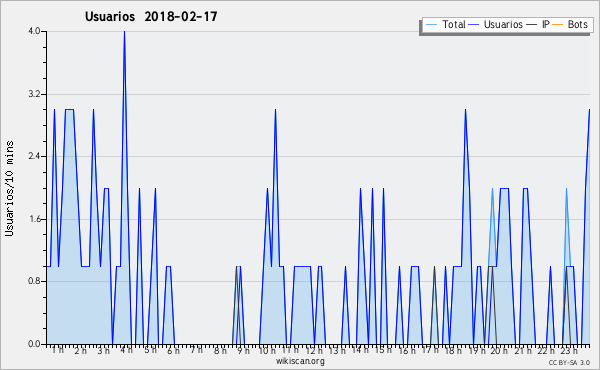This screenshot has height=370, width=600.
Task: Click the '22 h' x-axis label
Action: tap(546, 350)
